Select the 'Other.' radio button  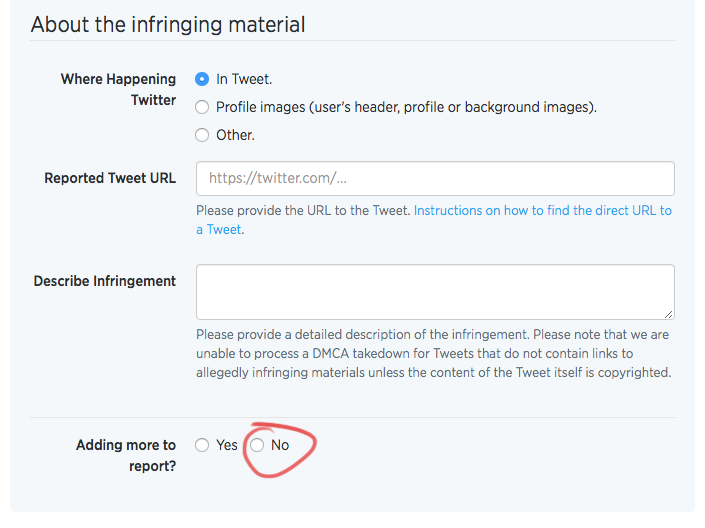pos(202,135)
